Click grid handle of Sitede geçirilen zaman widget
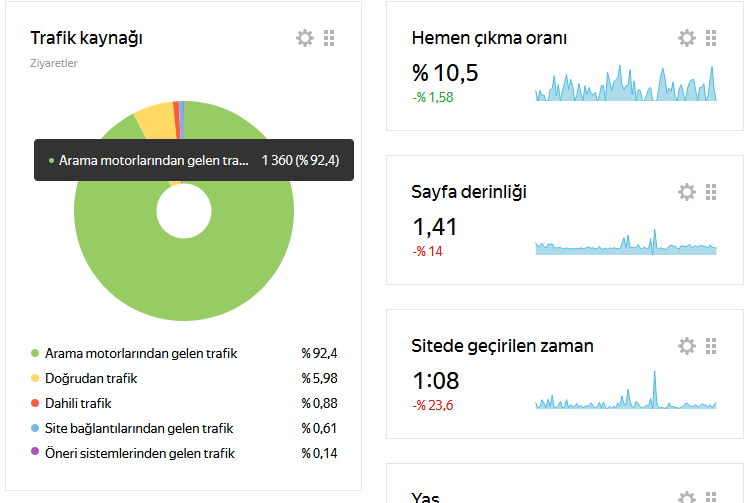Image resolution: width=752 pixels, height=503 pixels. click(711, 346)
